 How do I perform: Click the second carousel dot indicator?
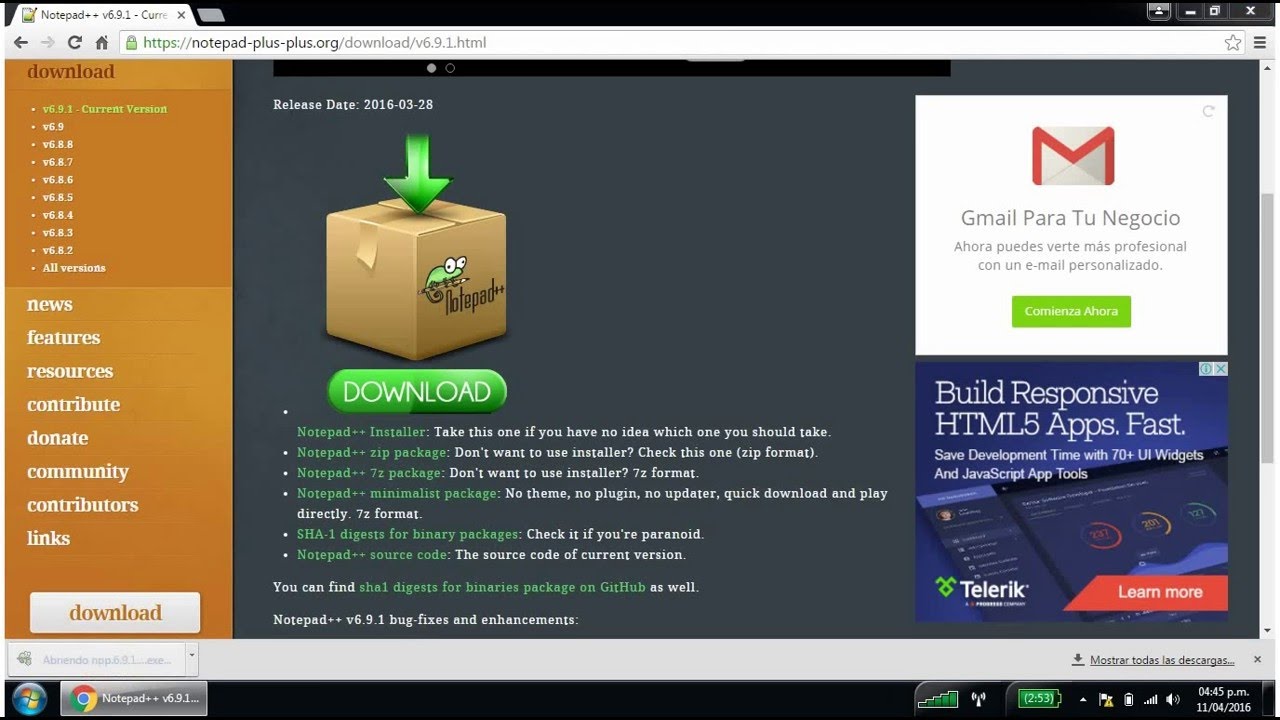450,68
